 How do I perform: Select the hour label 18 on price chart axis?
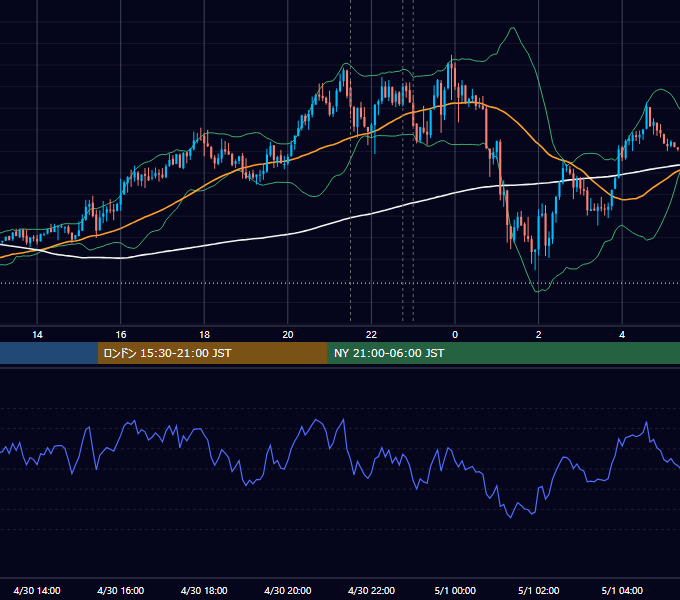click(x=204, y=335)
